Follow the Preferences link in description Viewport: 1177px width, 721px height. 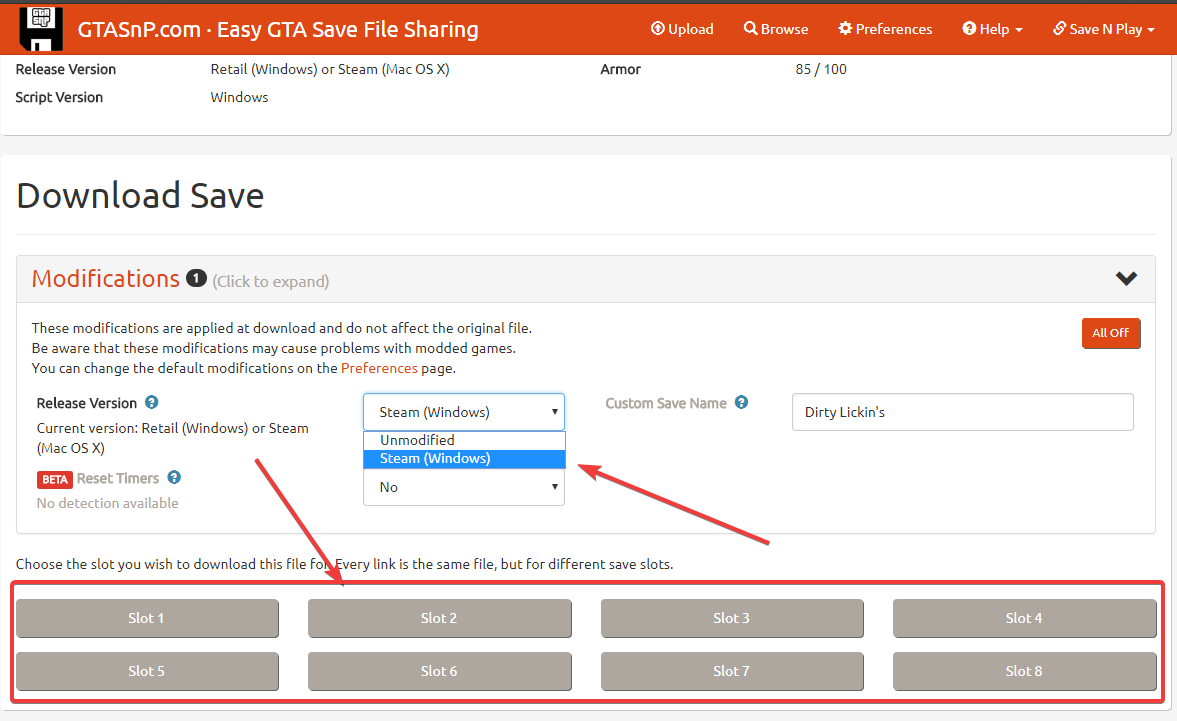point(379,368)
